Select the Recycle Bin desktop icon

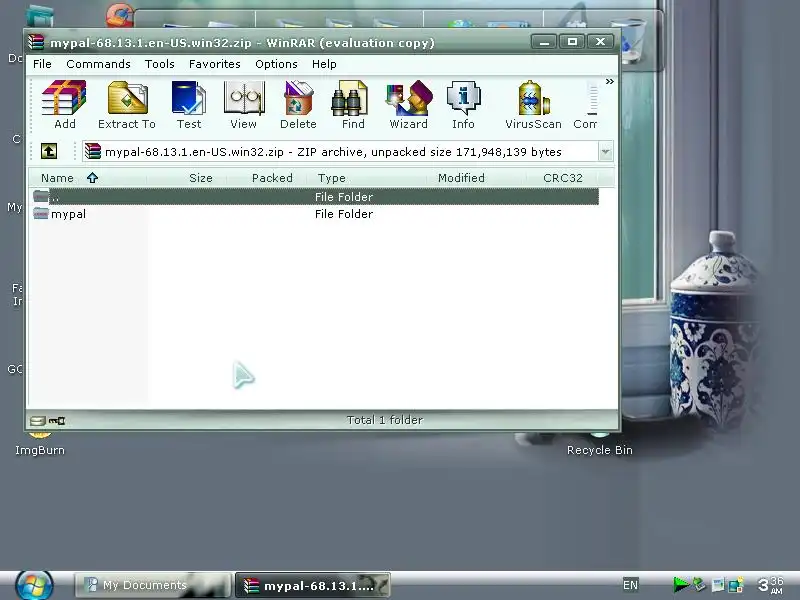(599, 443)
